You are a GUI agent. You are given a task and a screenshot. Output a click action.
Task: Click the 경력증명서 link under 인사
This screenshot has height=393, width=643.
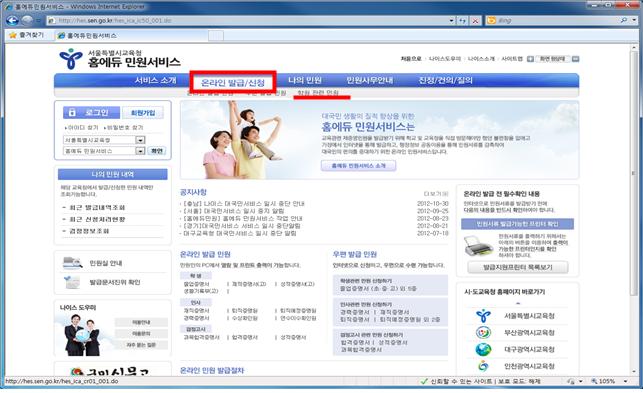coord(196,318)
